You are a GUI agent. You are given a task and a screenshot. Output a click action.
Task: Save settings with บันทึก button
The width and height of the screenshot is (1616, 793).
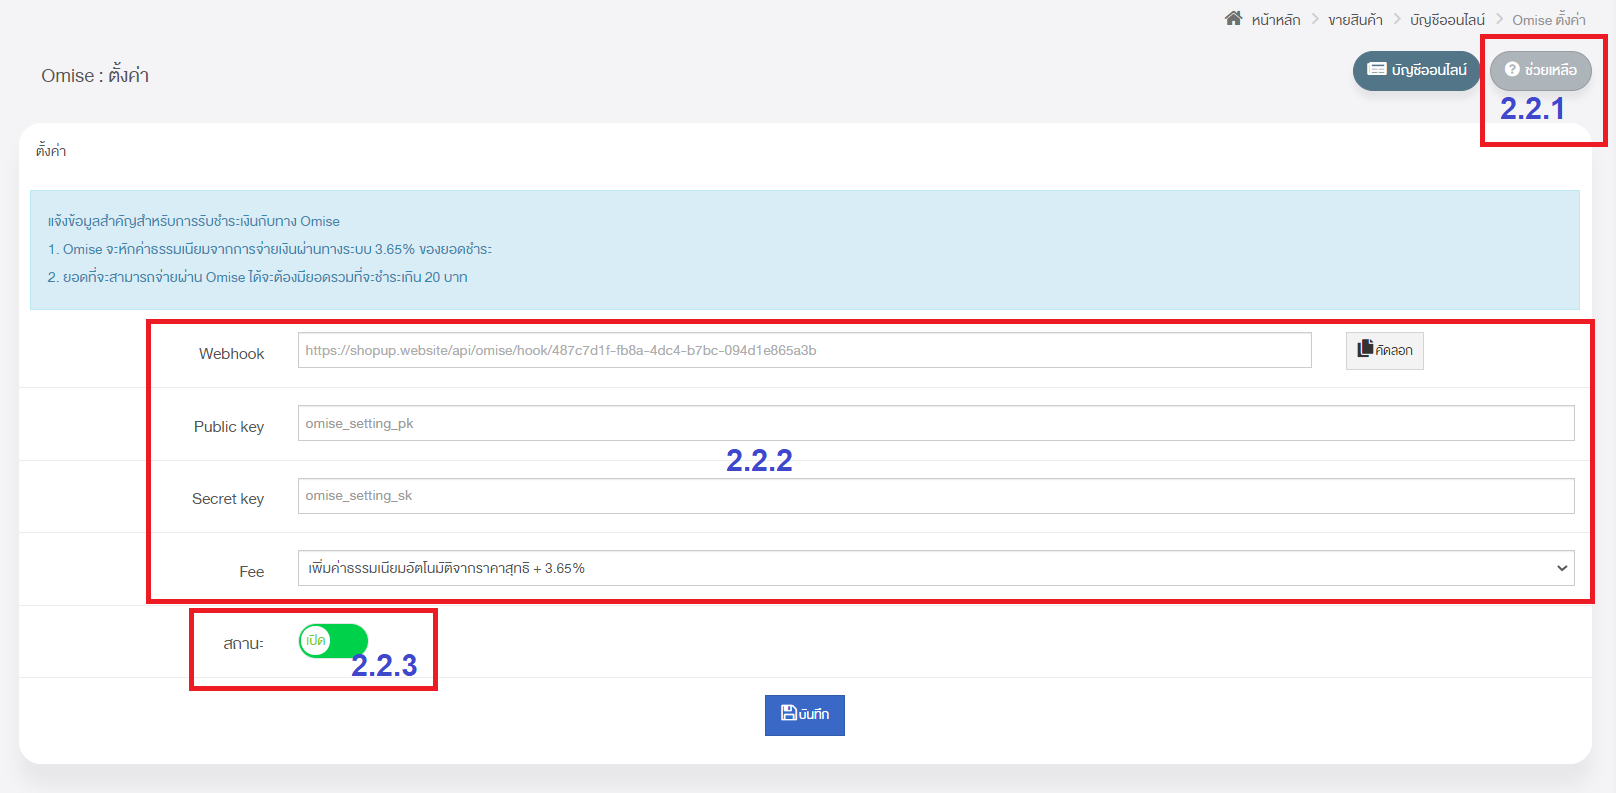[x=805, y=715]
